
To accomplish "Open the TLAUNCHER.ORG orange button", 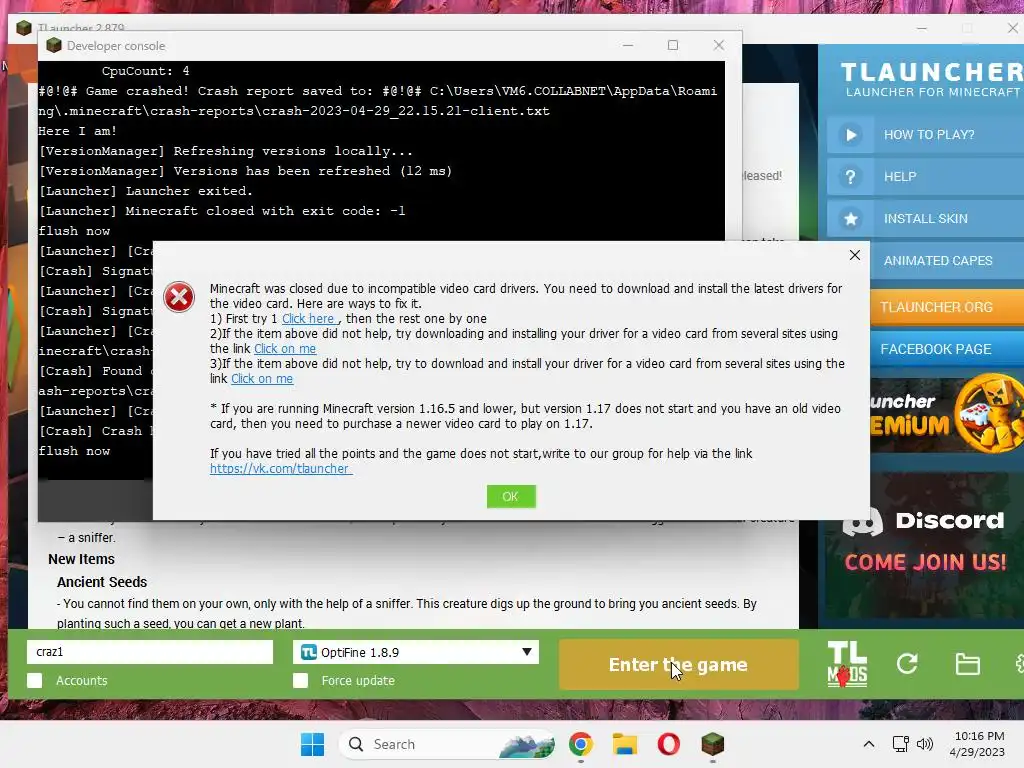I will coord(947,307).
